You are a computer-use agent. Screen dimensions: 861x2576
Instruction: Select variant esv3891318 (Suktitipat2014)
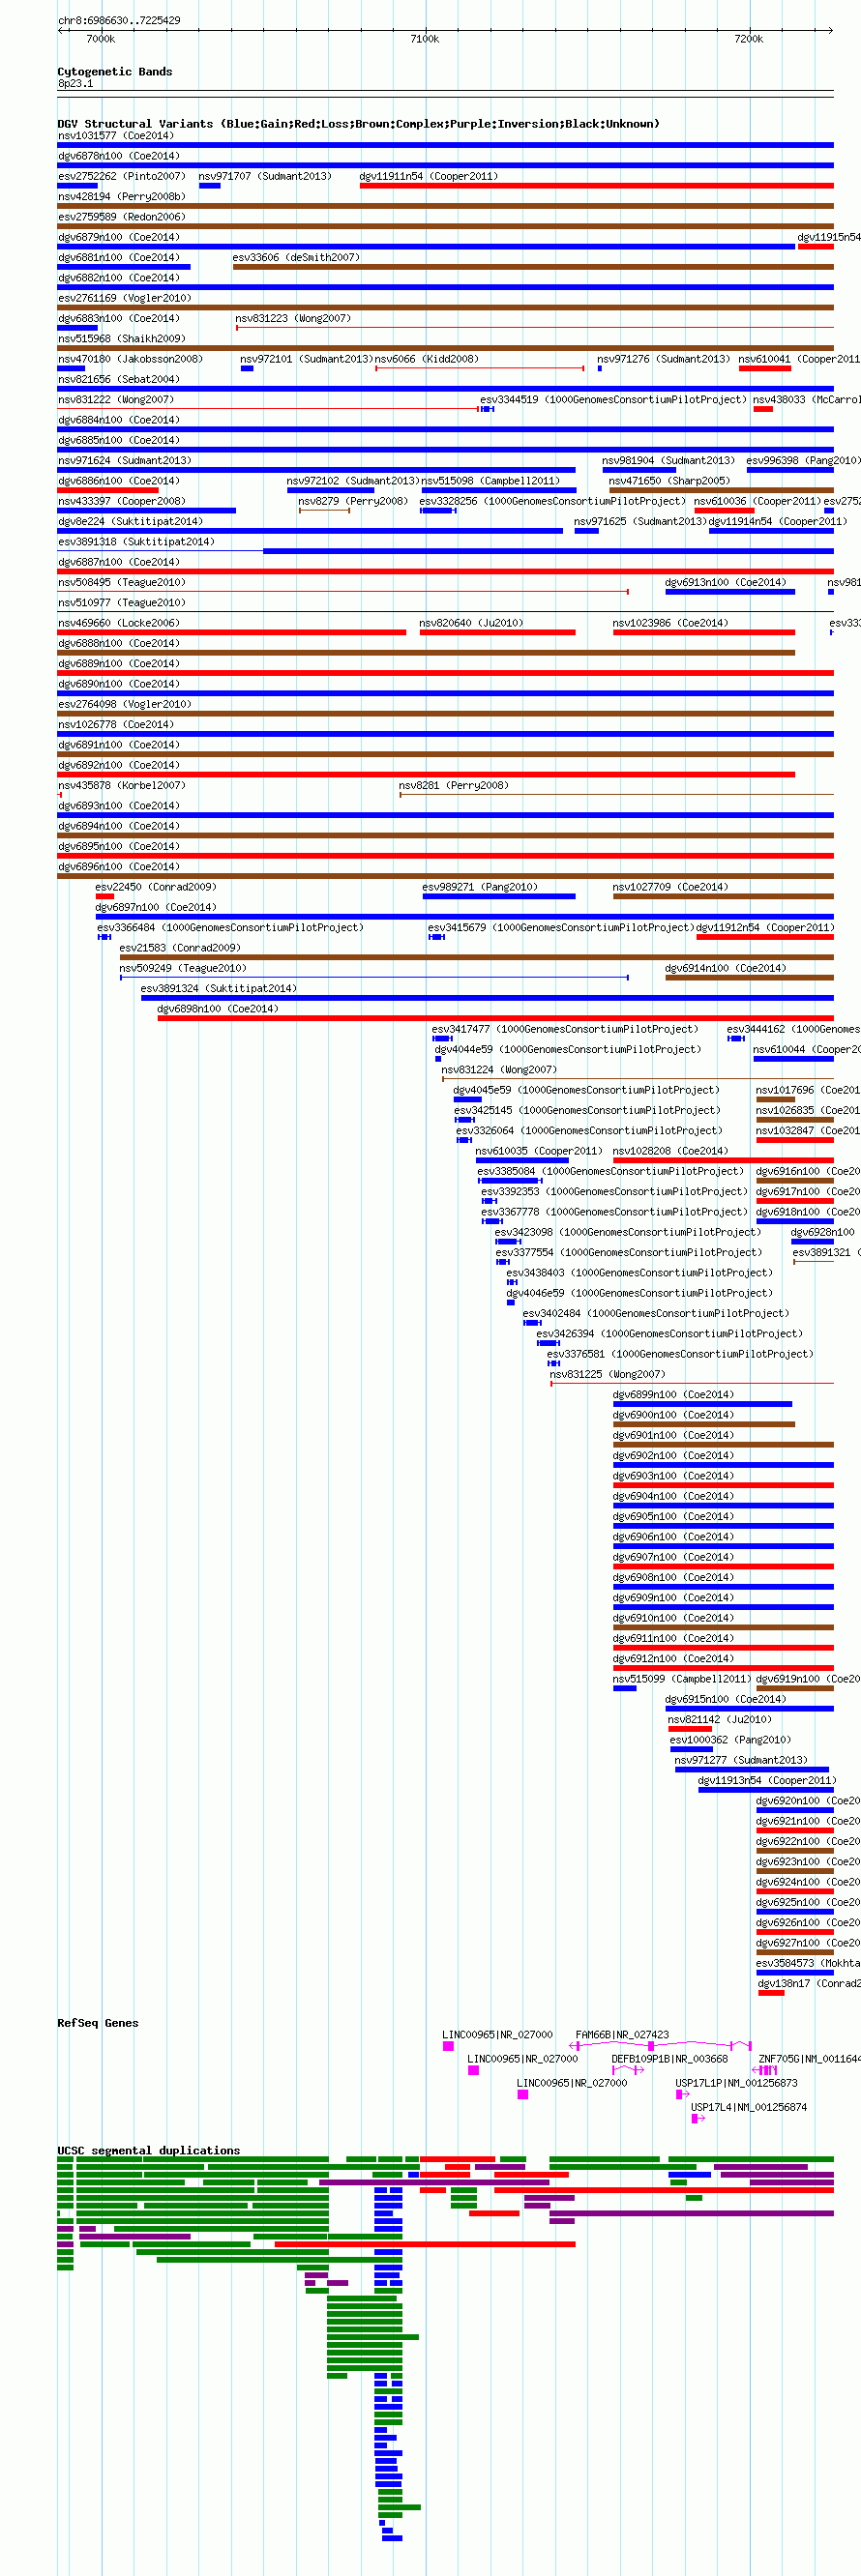136,542
